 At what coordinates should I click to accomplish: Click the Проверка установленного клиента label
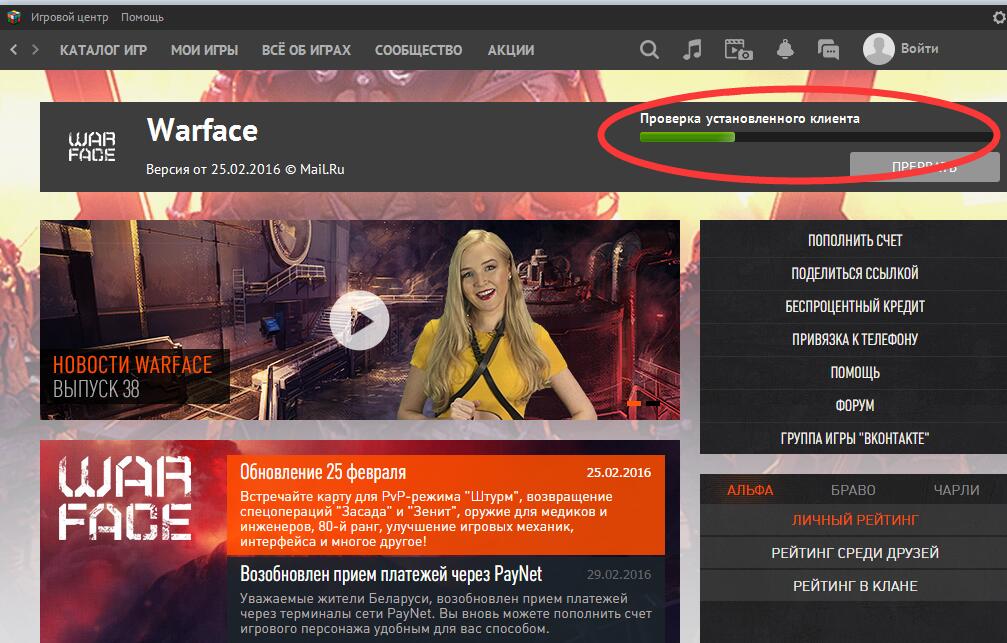[749, 119]
